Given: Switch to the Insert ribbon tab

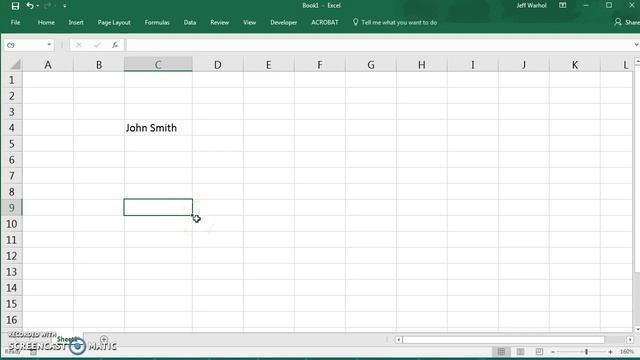Looking at the screenshot, I should [76, 22].
